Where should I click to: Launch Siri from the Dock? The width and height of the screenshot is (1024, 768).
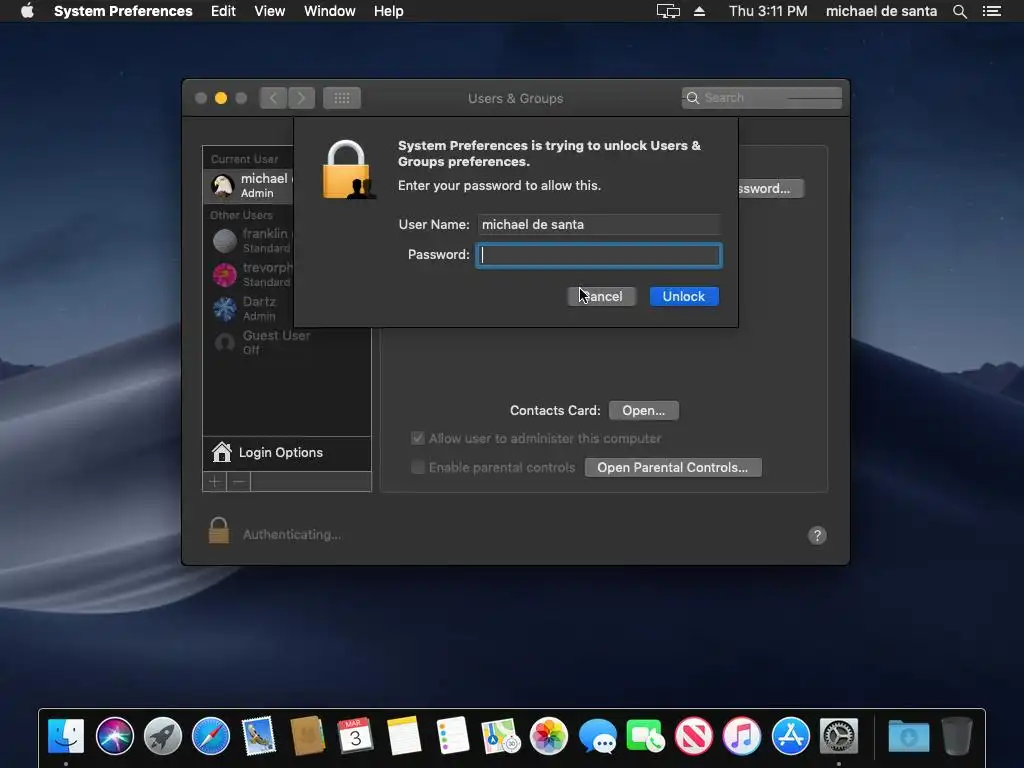pos(114,736)
